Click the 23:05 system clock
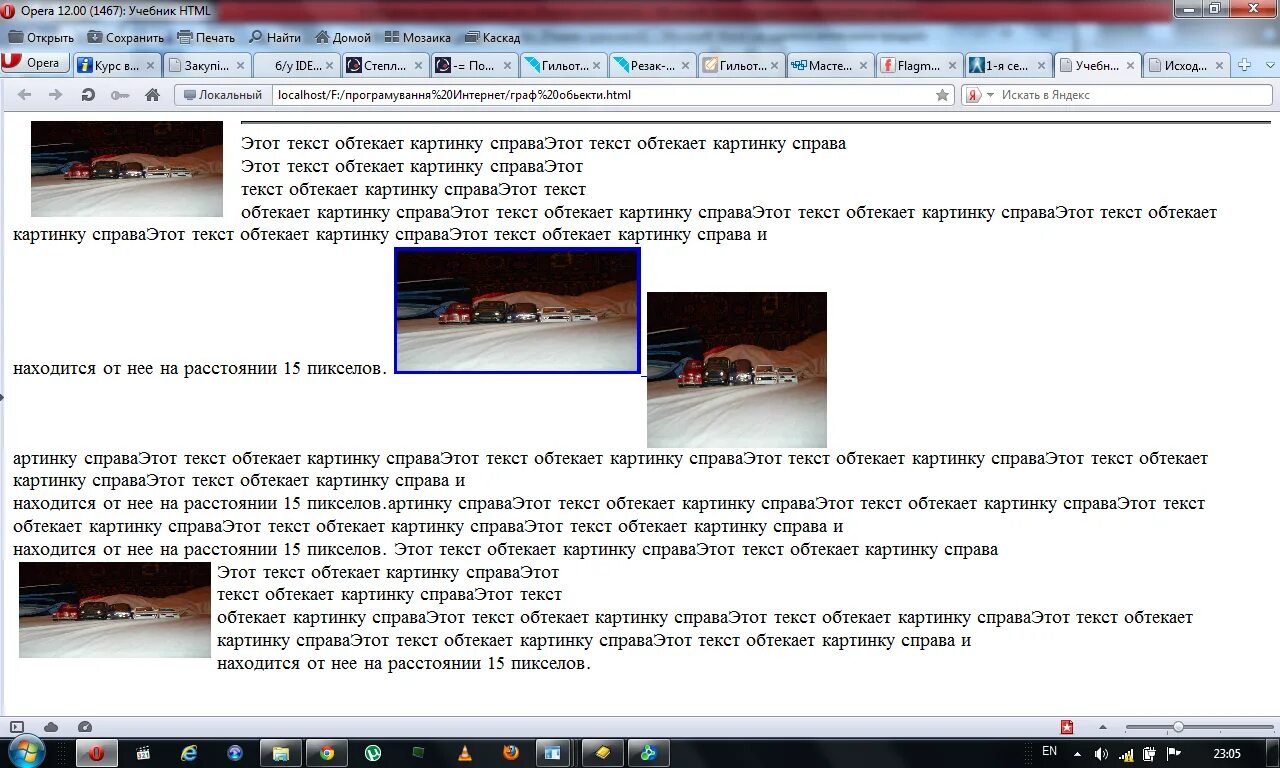This screenshot has width=1280, height=768. pos(1227,753)
